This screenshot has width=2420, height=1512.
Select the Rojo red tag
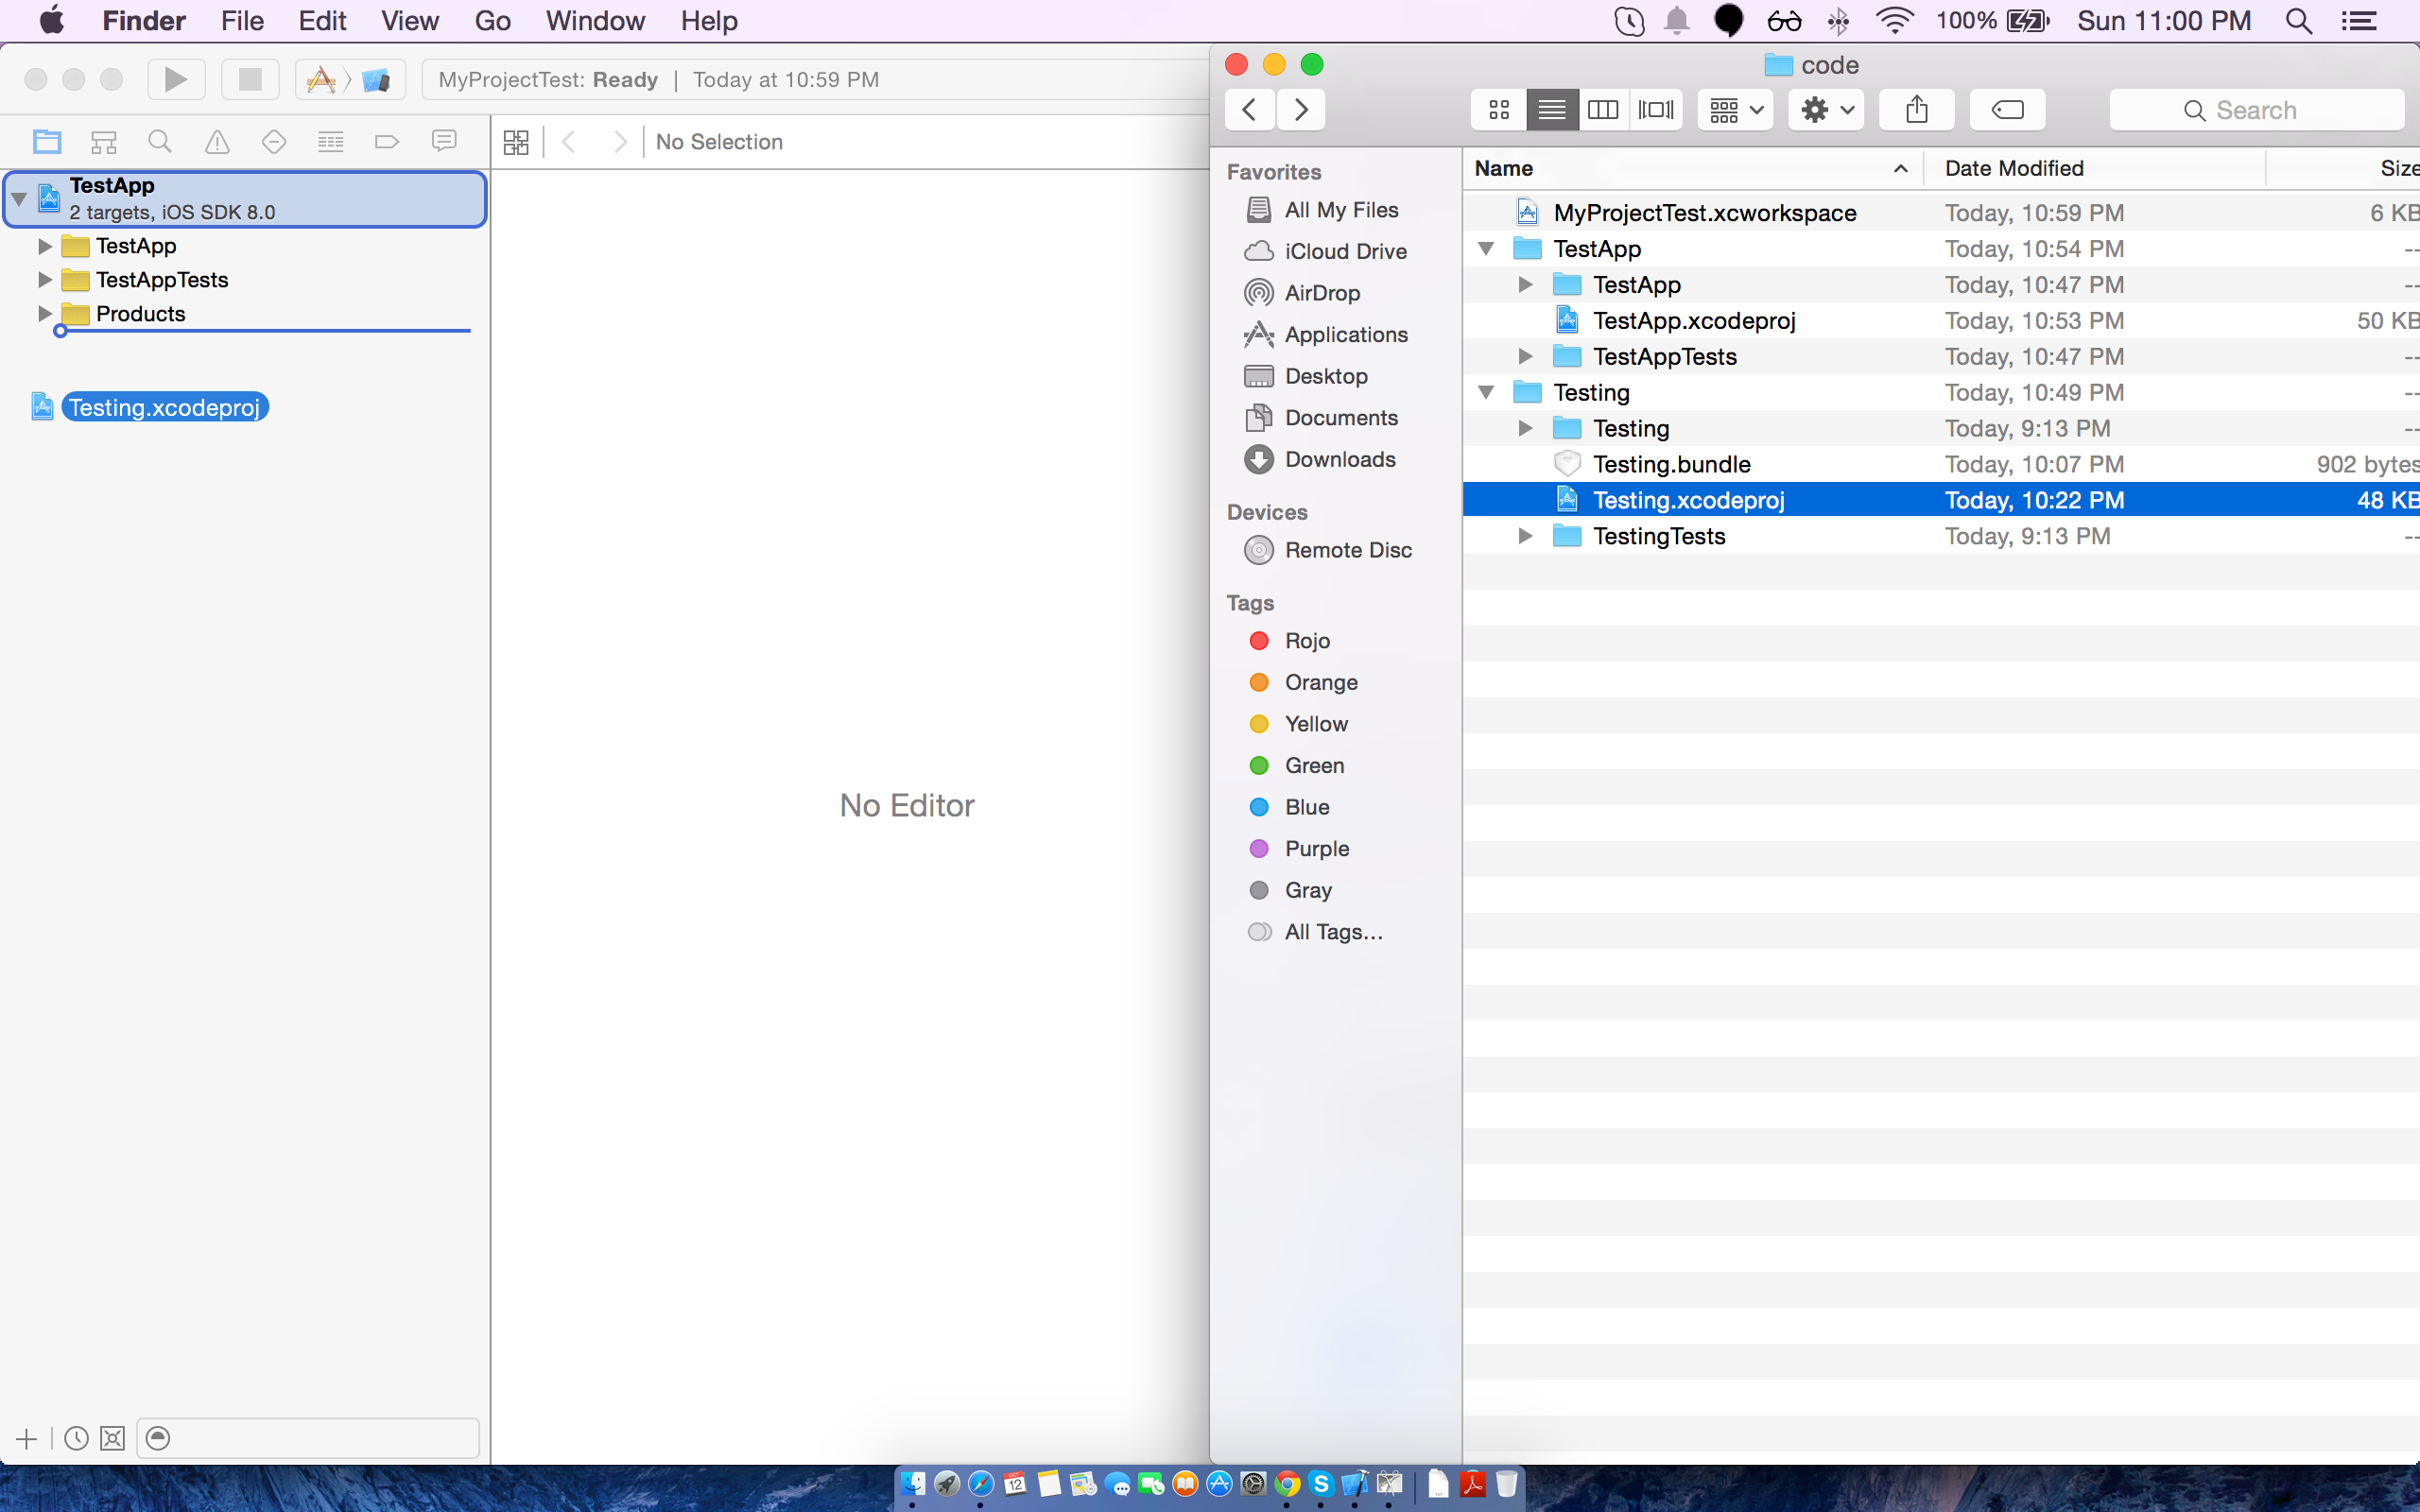pyautogui.click(x=1289, y=641)
